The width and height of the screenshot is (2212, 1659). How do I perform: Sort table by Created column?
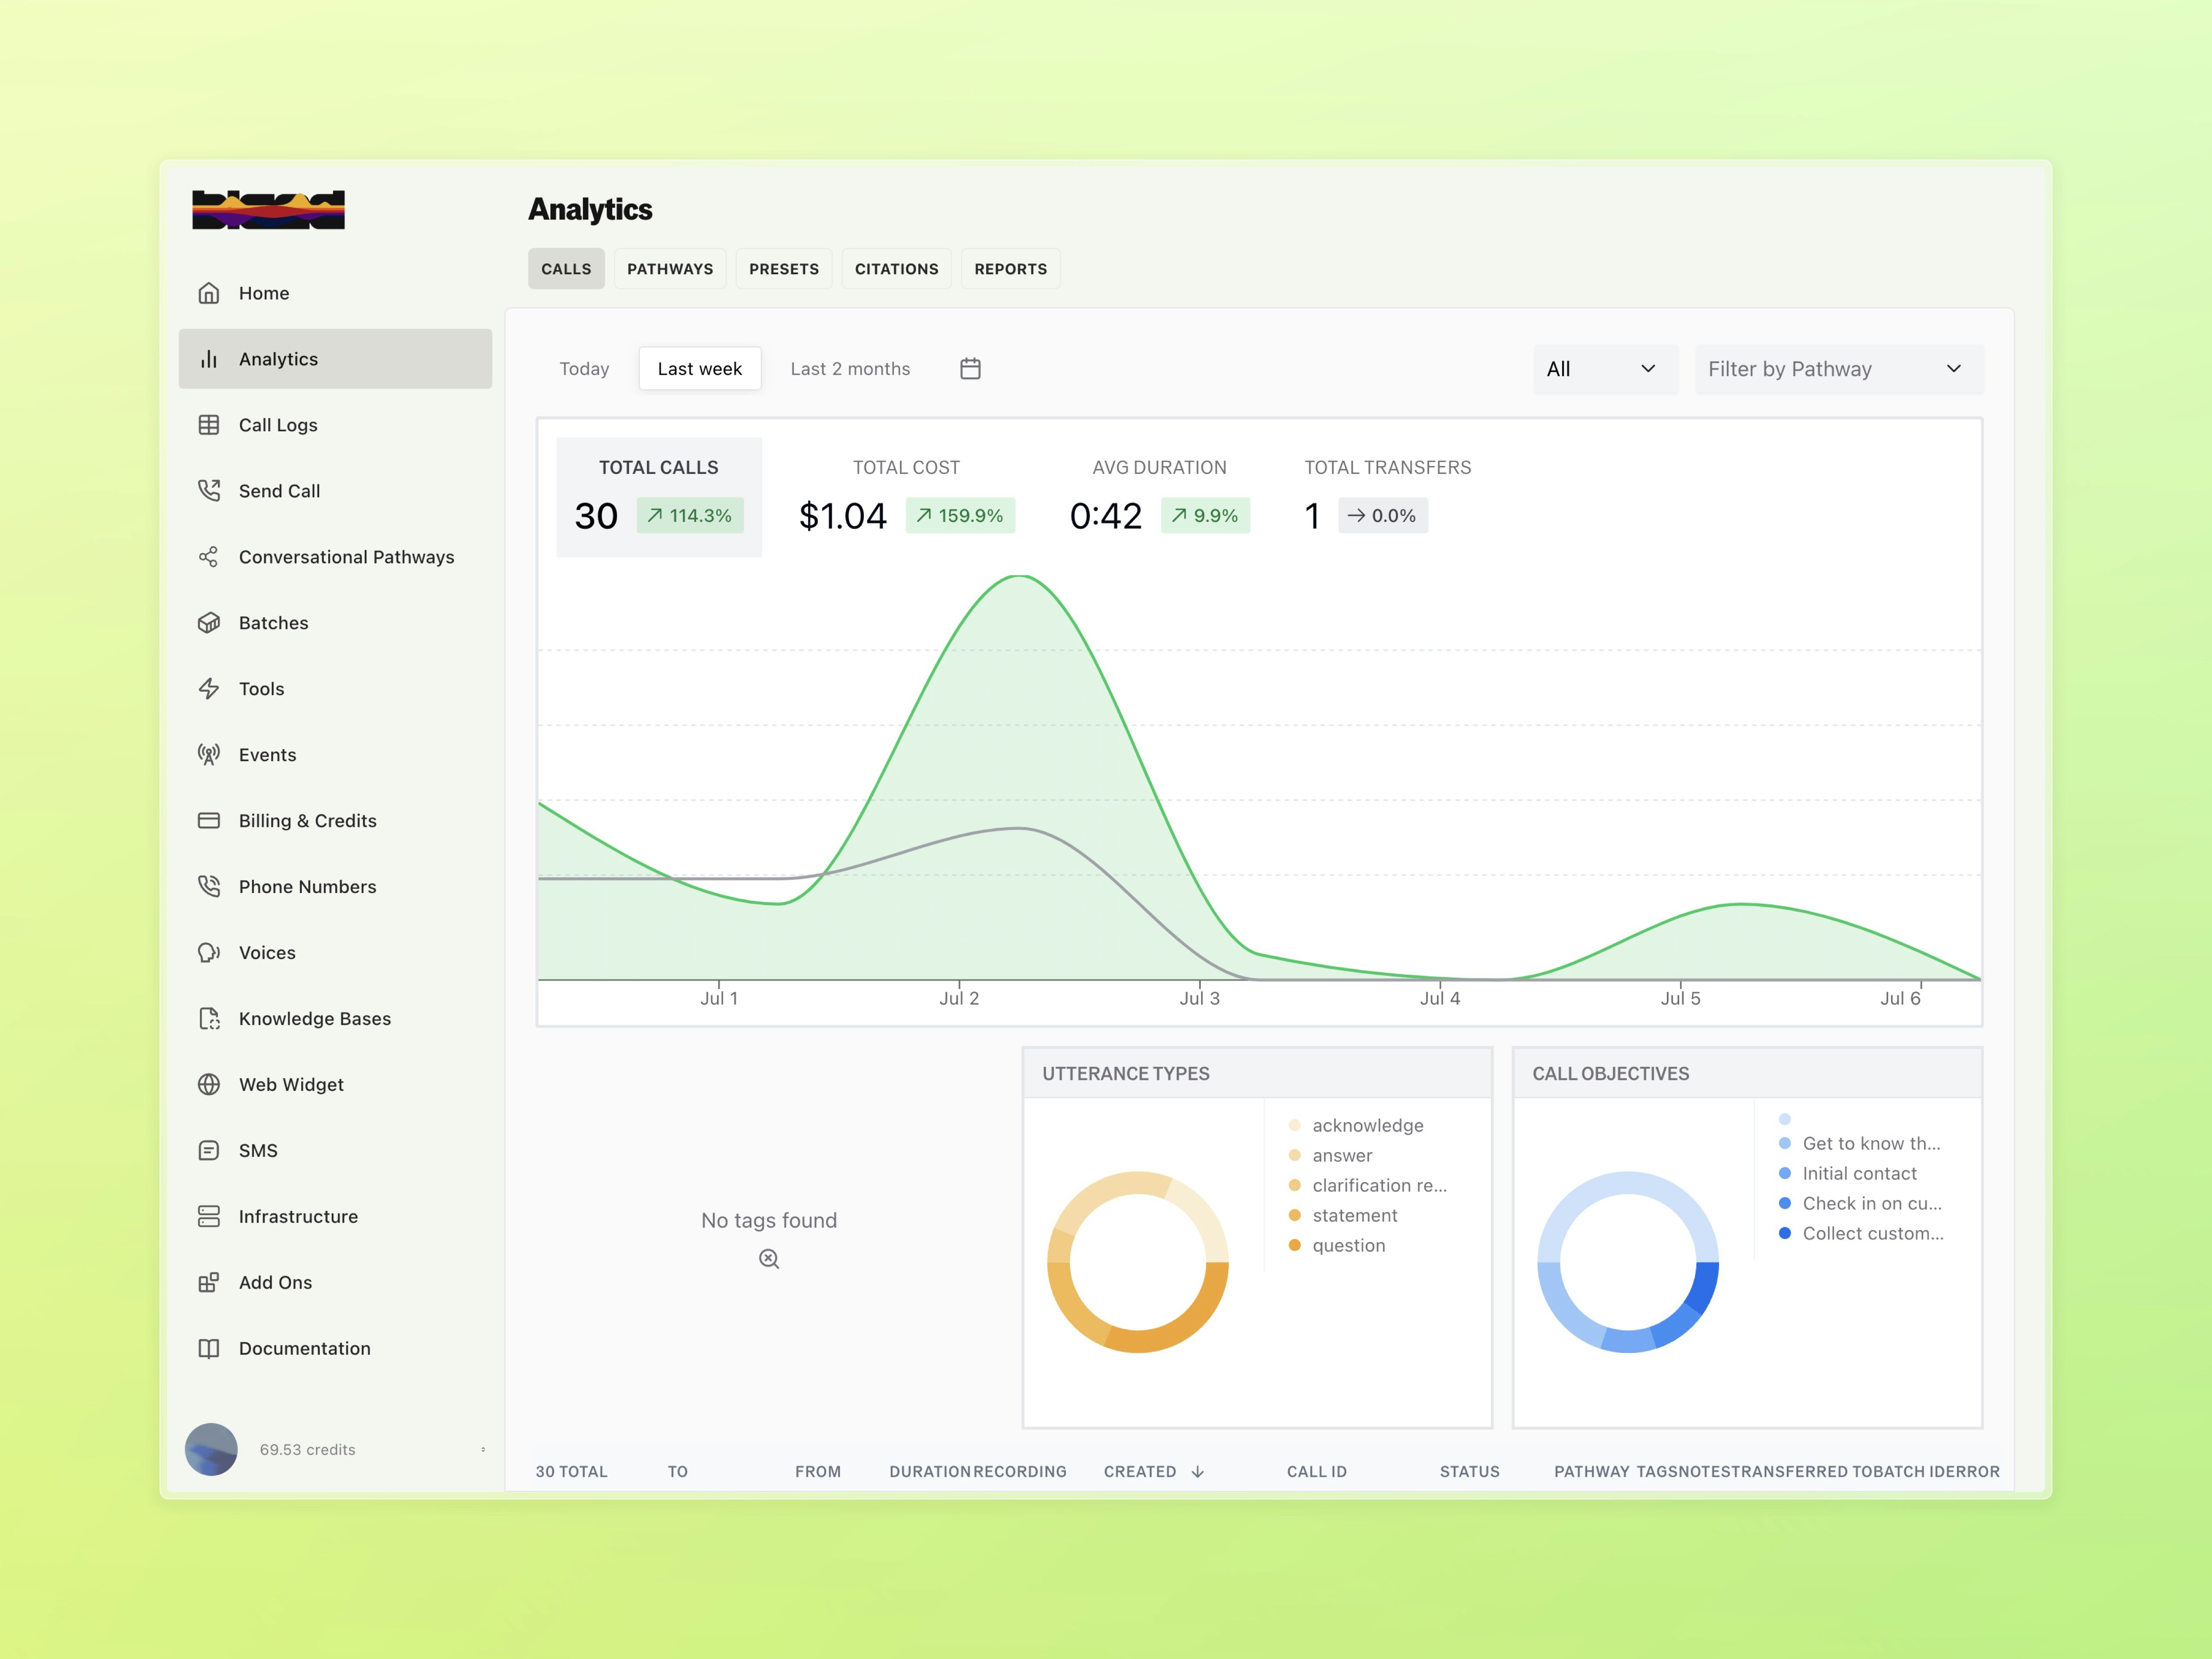(1152, 1471)
